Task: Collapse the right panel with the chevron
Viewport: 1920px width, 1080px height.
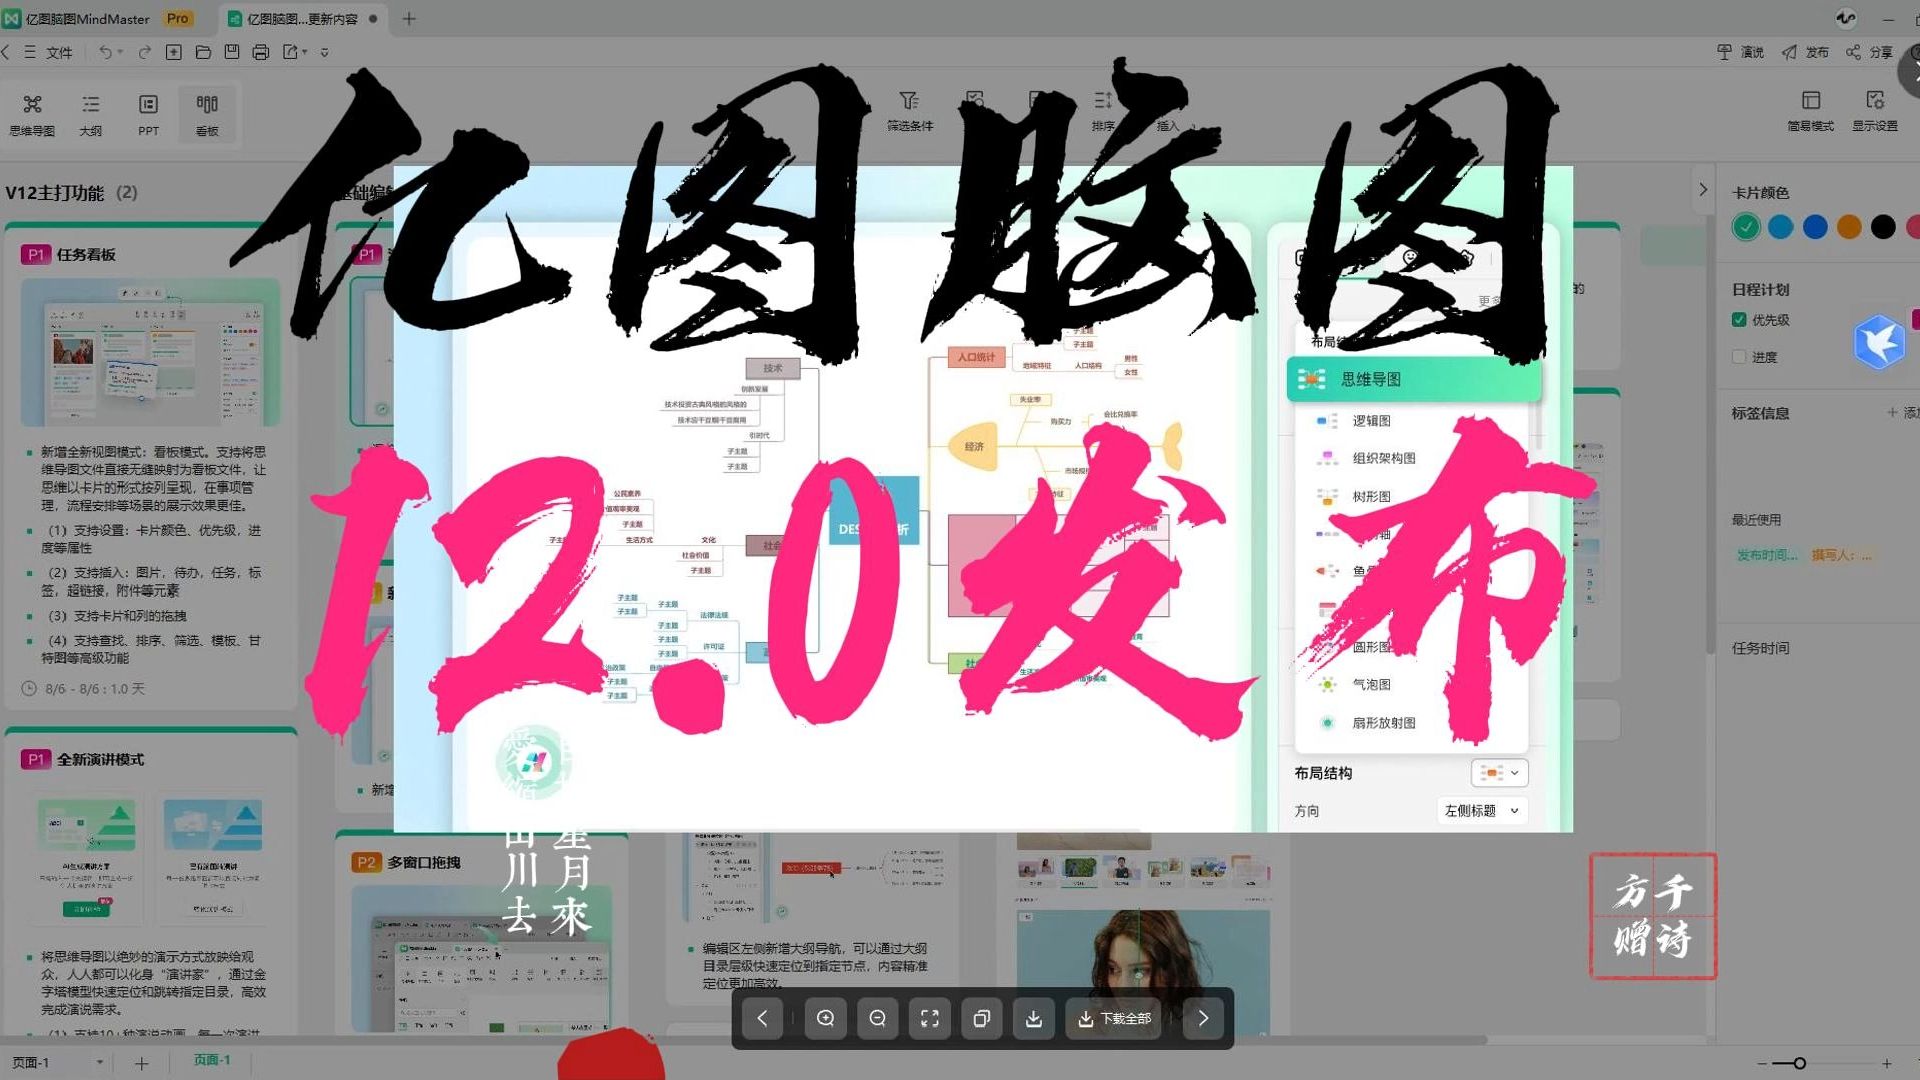Action: tap(1703, 189)
